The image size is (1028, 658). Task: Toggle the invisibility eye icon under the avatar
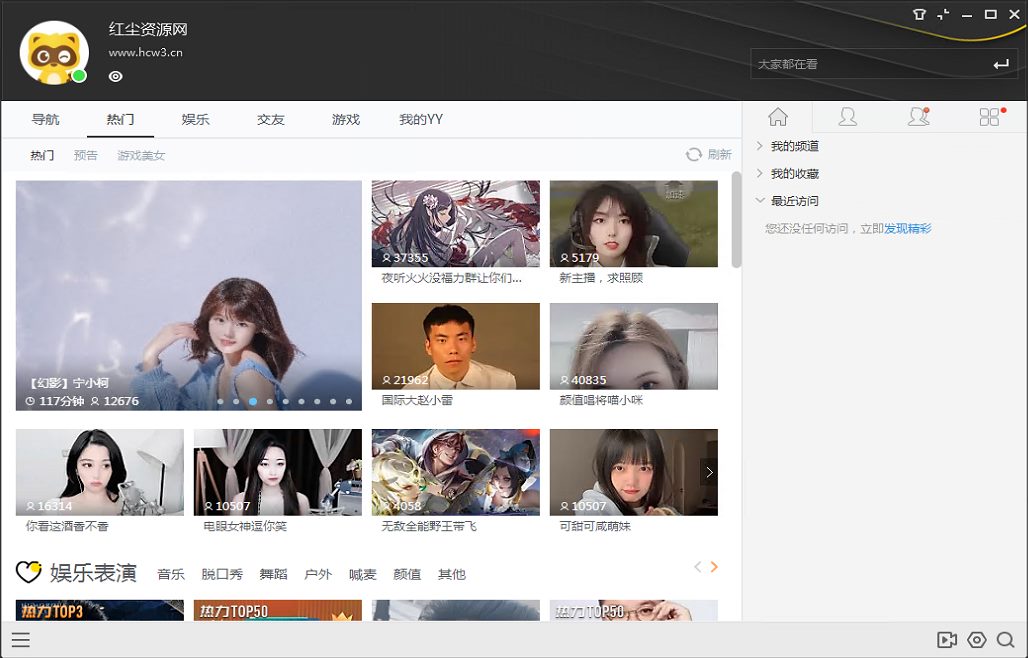click(x=115, y=76)
